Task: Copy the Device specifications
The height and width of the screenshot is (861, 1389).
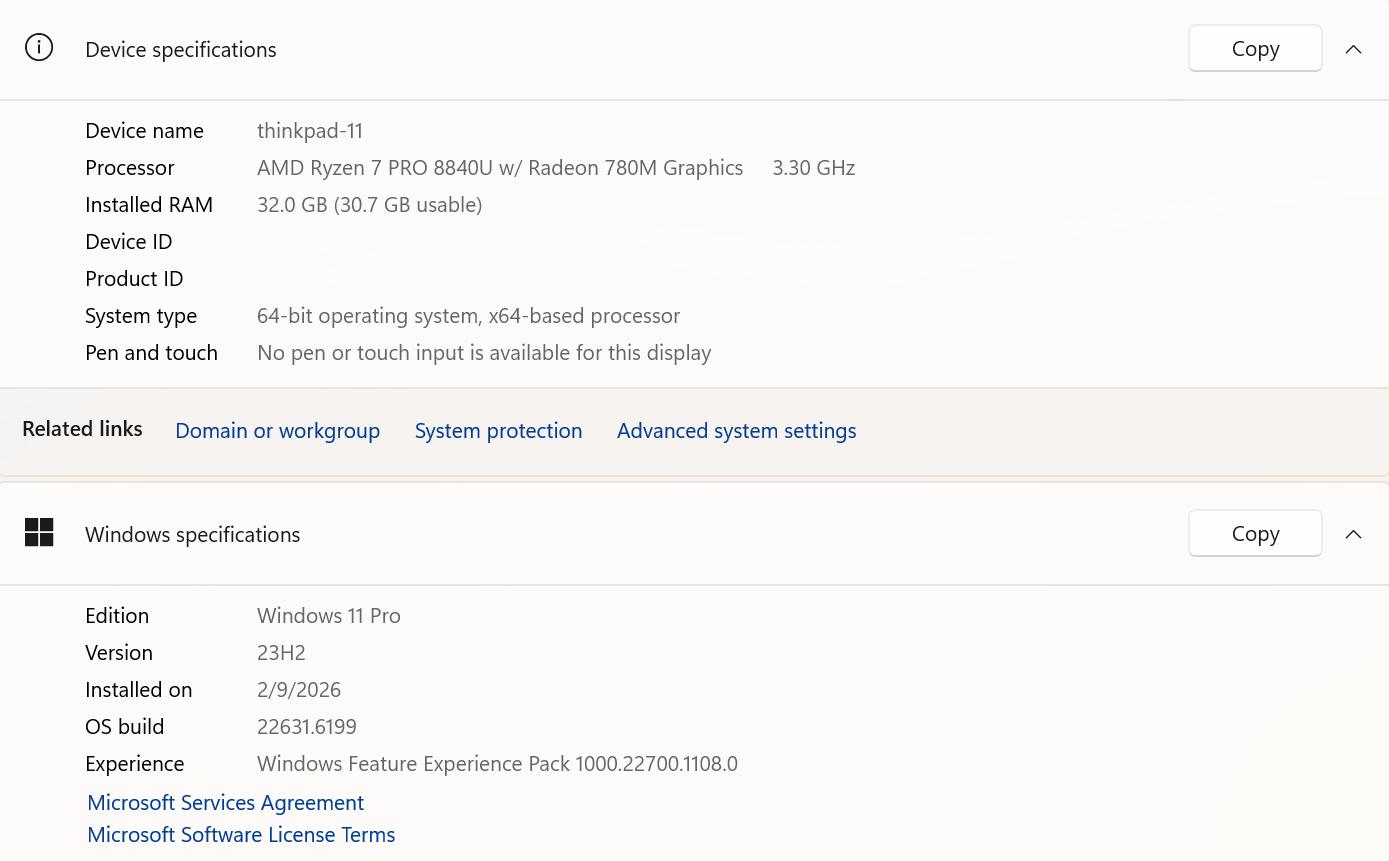Action: click(x=1255, y=48)
